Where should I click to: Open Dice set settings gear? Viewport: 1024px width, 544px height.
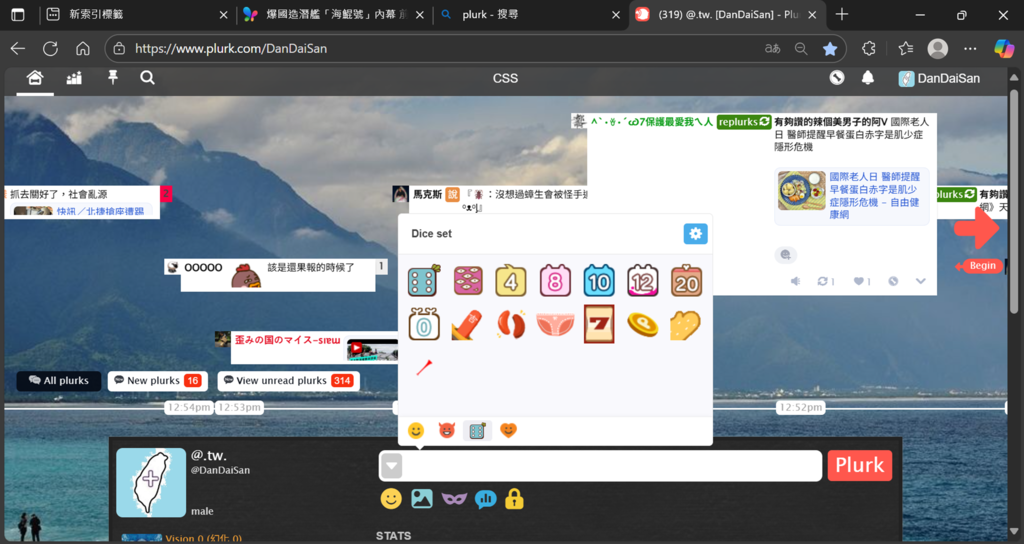(695, 234)
